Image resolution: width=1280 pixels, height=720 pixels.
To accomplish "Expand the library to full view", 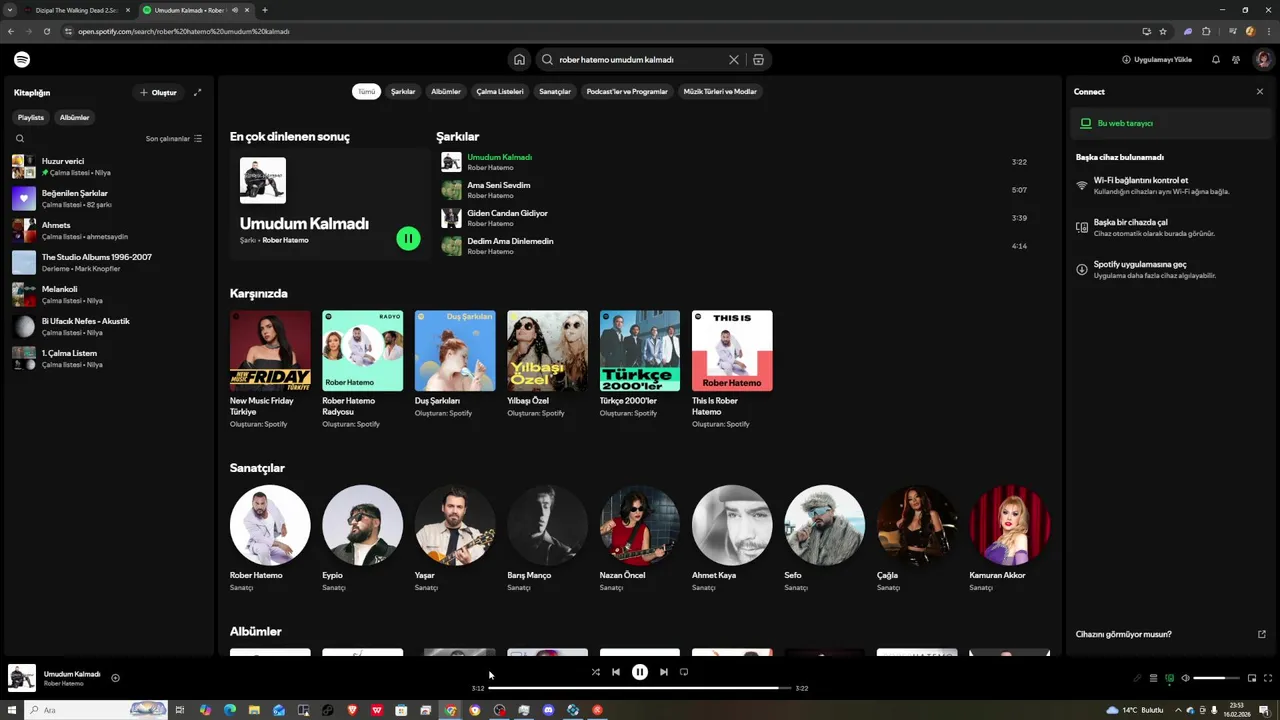I will [197, 92].
